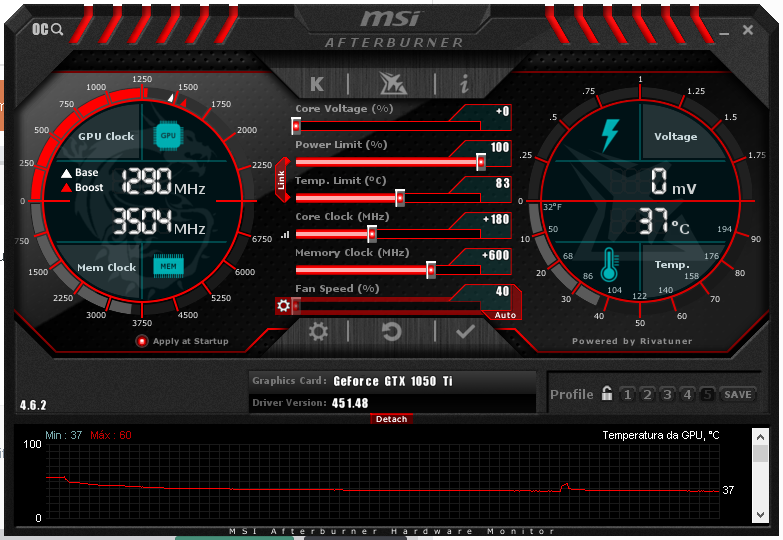
Task: Click the Temp. Limit slider handle
Action: tap(400, 198)
